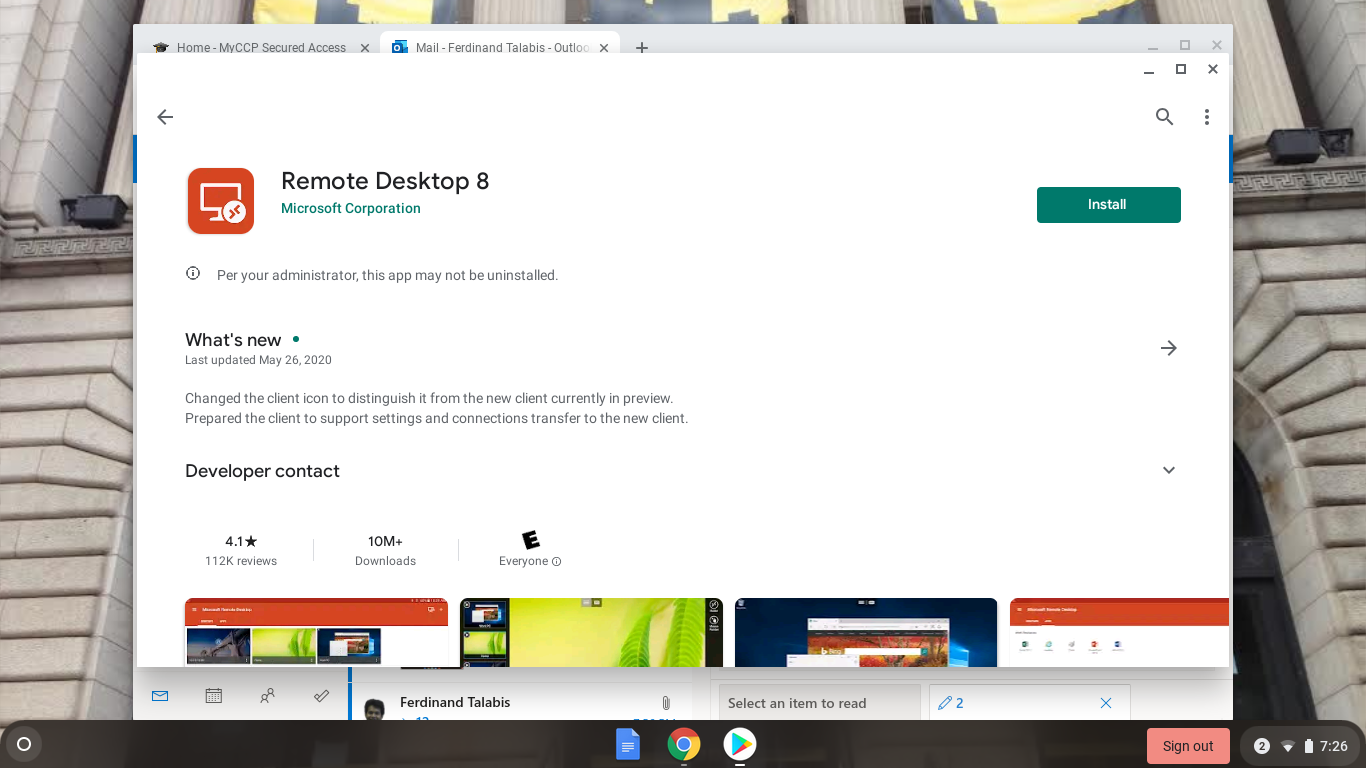Screen dimensions: 1366x768
Task: Close the MyCCP Secured Access tab
Action: (x=364, y=48)
